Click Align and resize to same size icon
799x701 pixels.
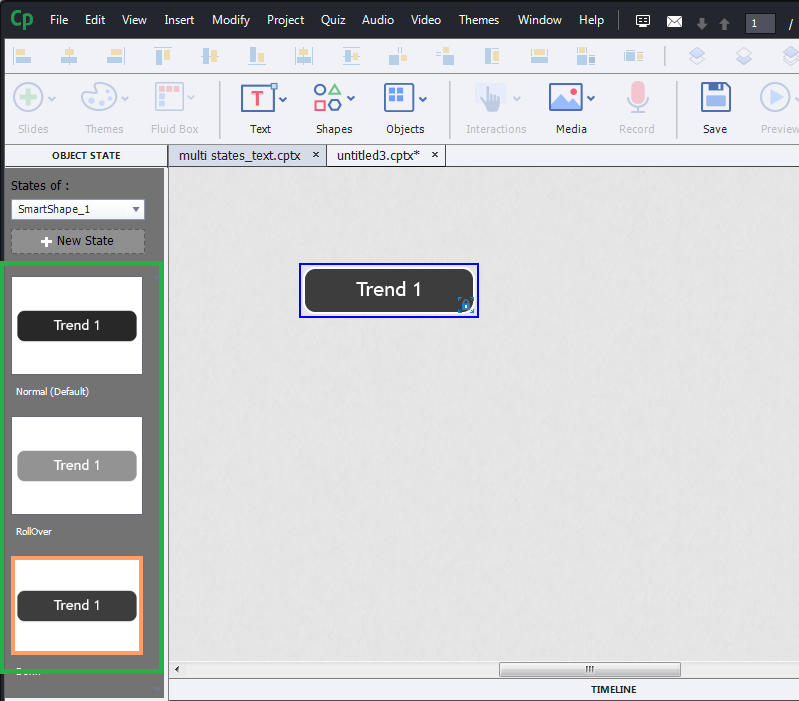click(633, 56)
